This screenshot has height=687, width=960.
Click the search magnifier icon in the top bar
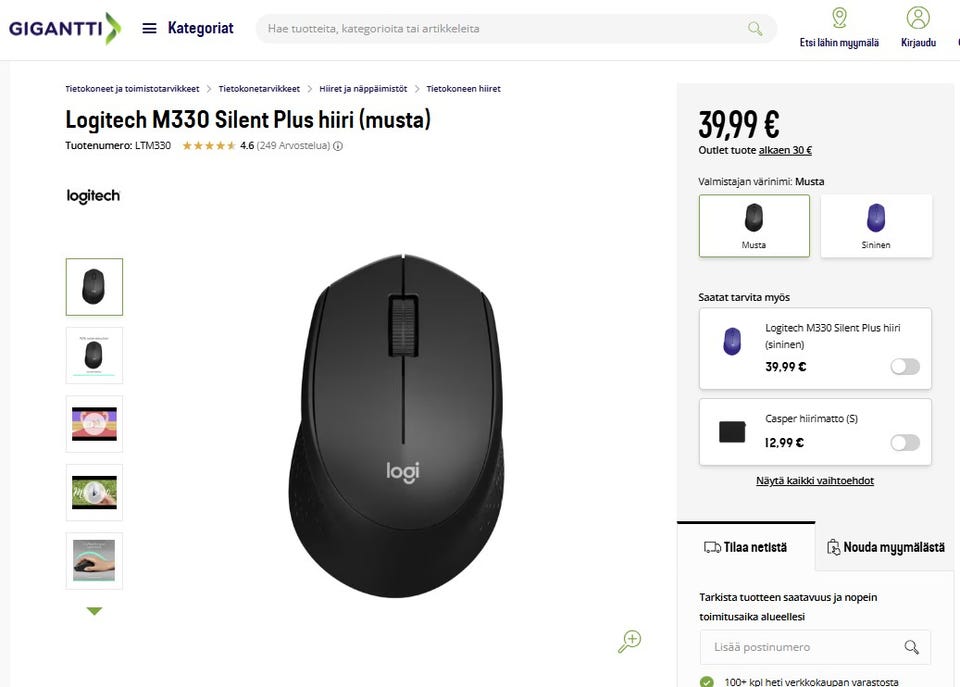tap(755, 28)
